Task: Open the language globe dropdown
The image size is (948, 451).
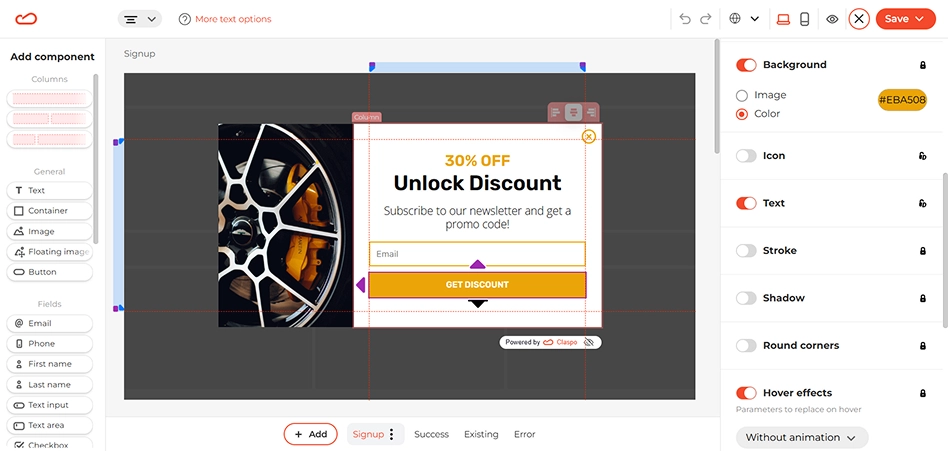Action: (744, 19)
